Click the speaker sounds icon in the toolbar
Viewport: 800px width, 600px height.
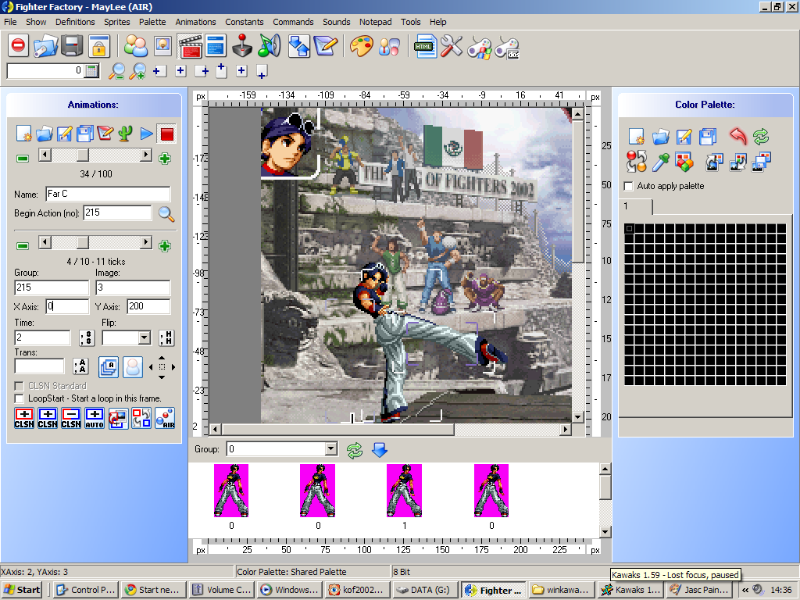pyautogui.click(x=268, y=46)
